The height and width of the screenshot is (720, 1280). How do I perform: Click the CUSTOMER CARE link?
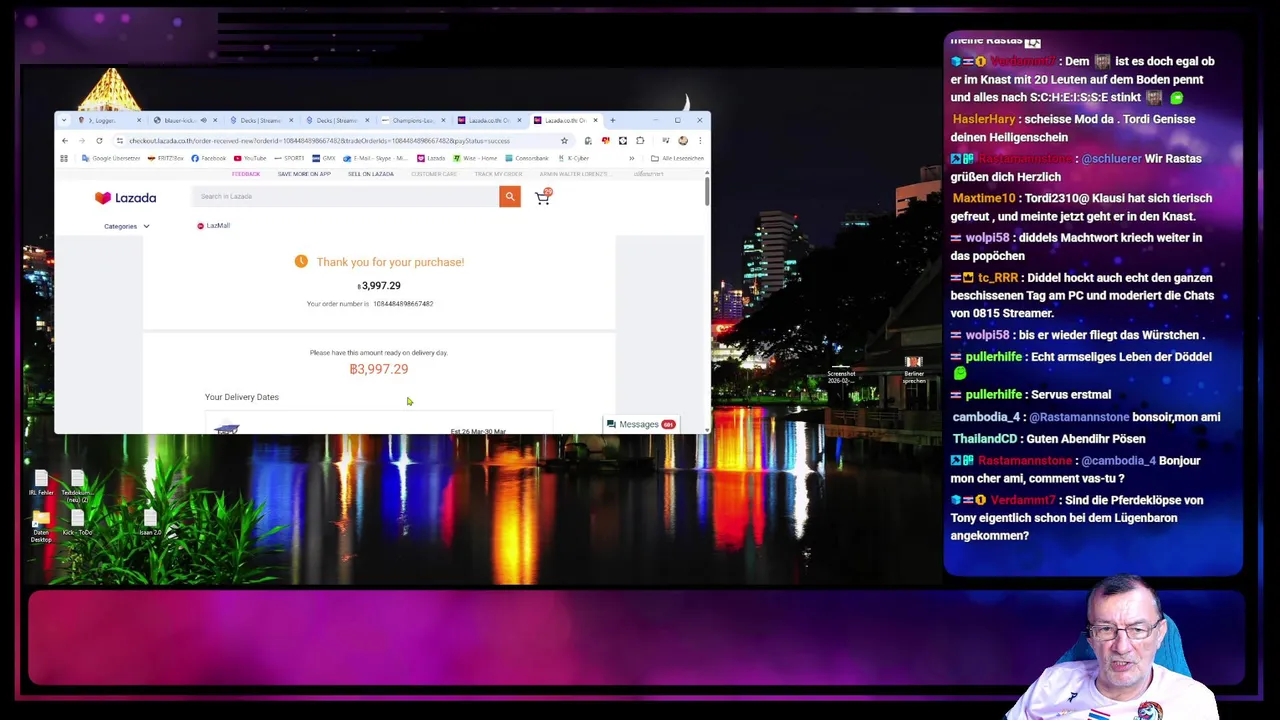434,174
